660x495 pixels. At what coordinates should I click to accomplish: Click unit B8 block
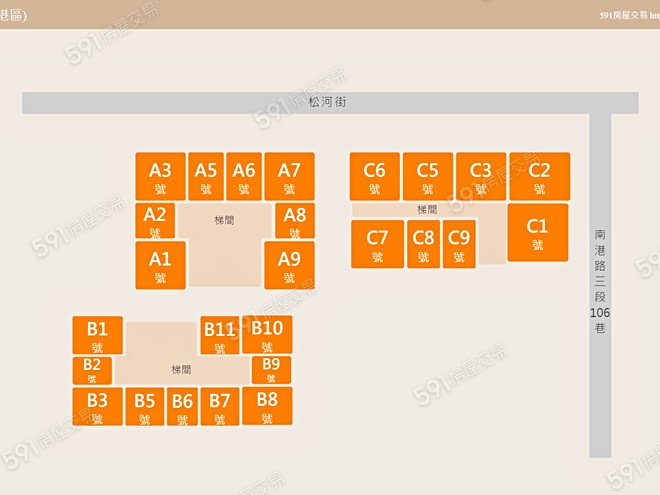pyautogui.click(x=267, y=406)
